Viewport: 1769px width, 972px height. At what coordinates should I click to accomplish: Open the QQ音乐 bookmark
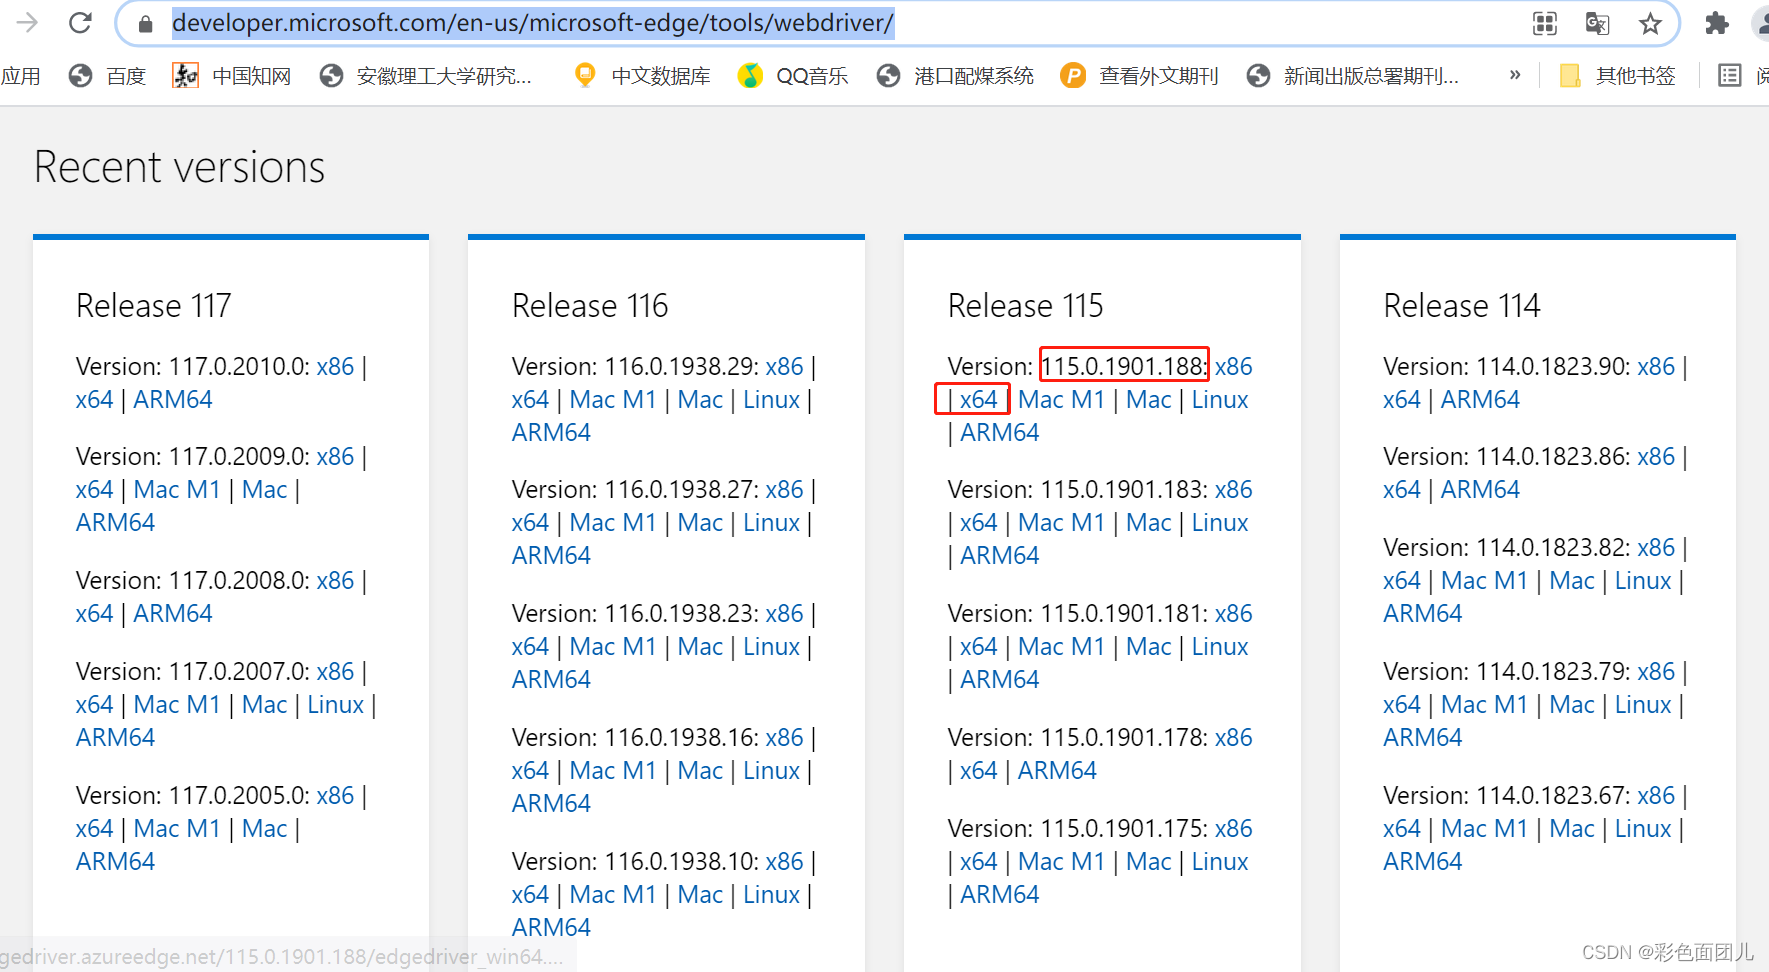click(x=793, y=76)
